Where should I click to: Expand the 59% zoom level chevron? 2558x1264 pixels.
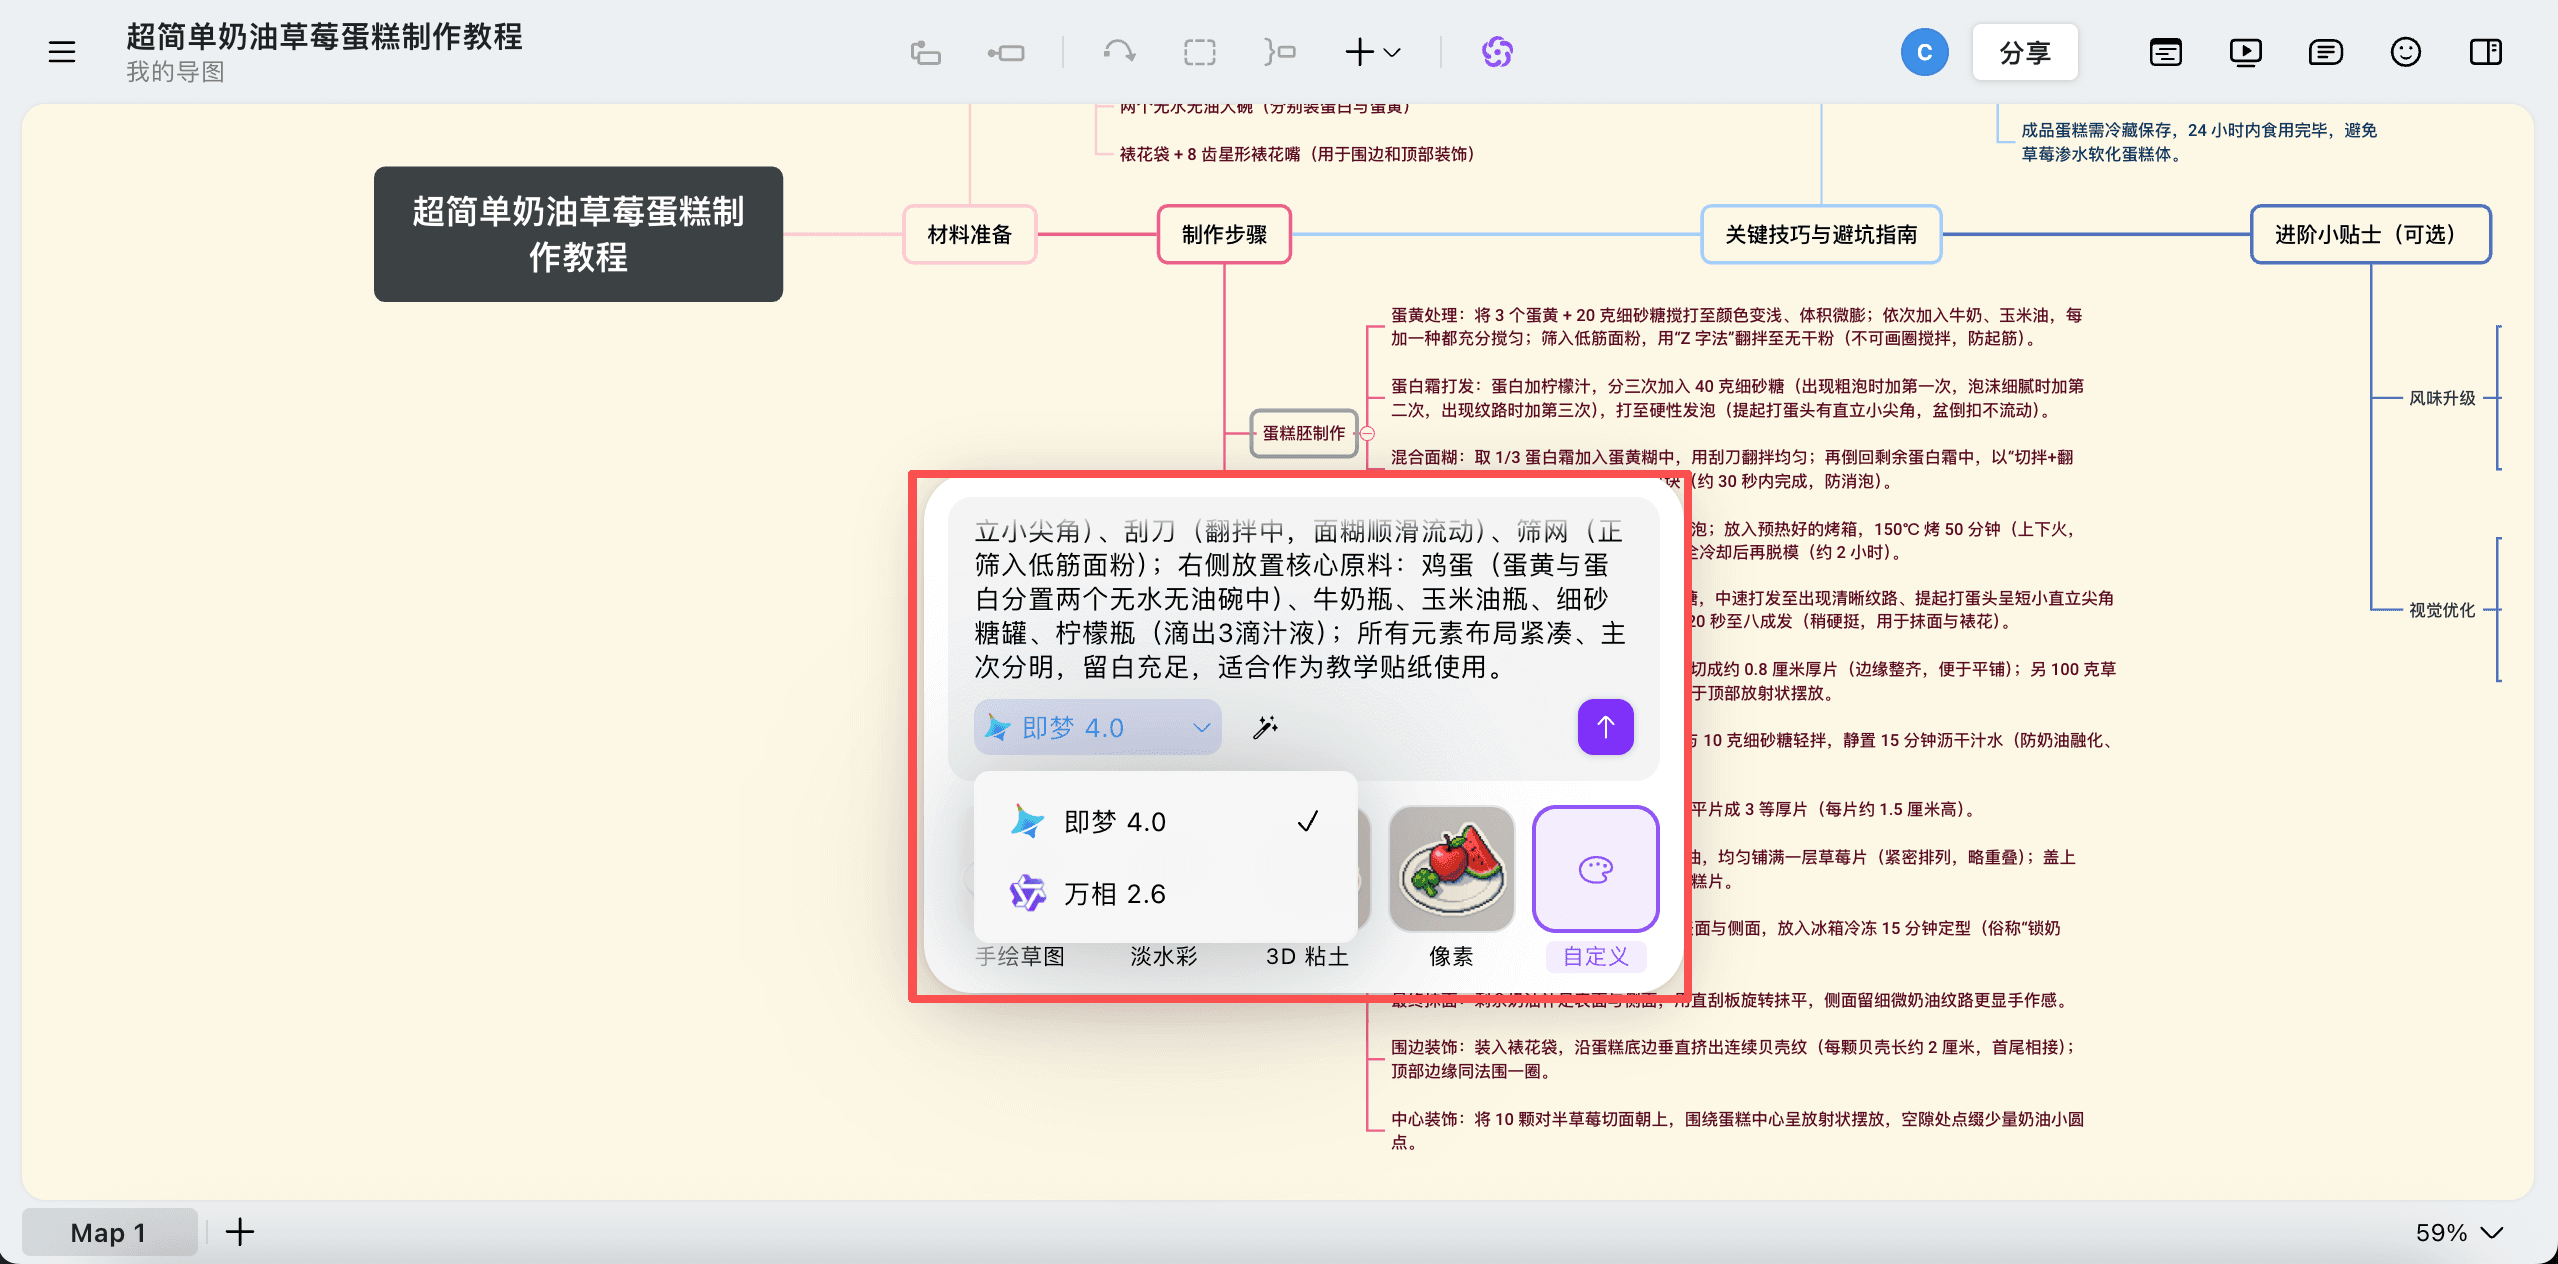(x=2488, y=1232)
